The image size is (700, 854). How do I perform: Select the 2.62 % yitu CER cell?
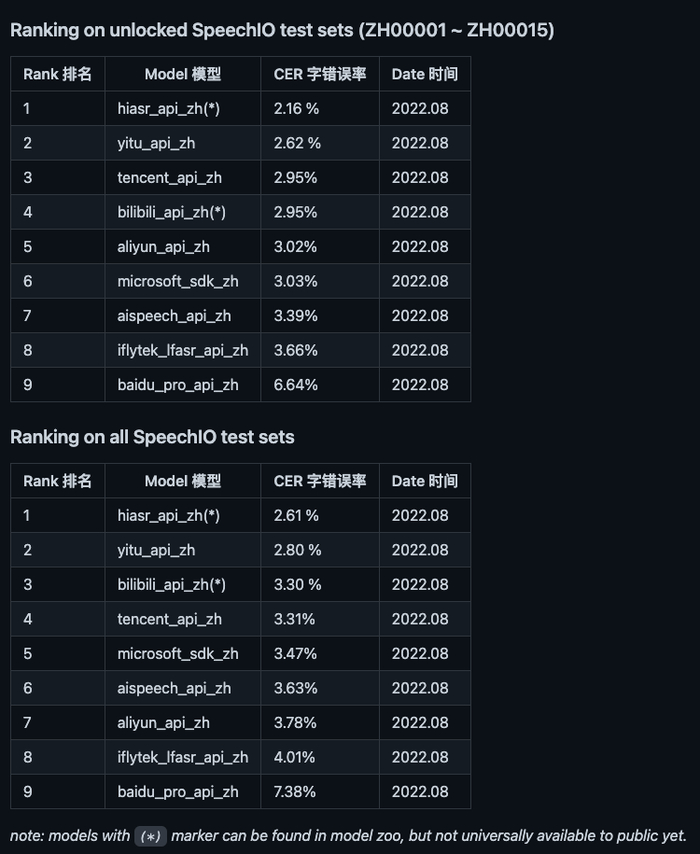(297, 143)
